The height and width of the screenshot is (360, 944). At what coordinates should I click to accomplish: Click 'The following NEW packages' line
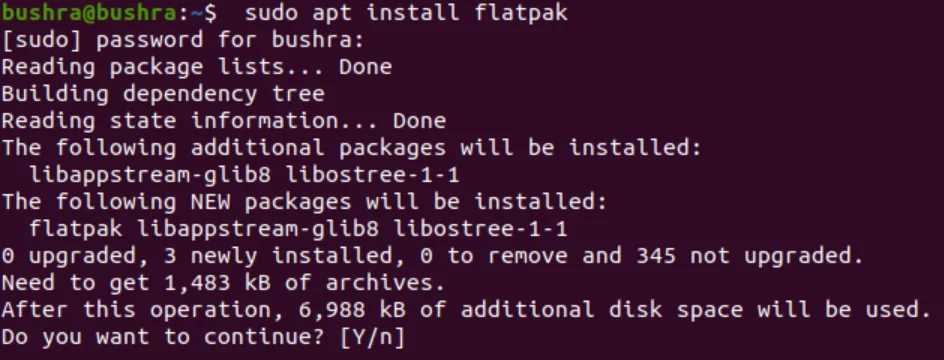click(305, 202)
